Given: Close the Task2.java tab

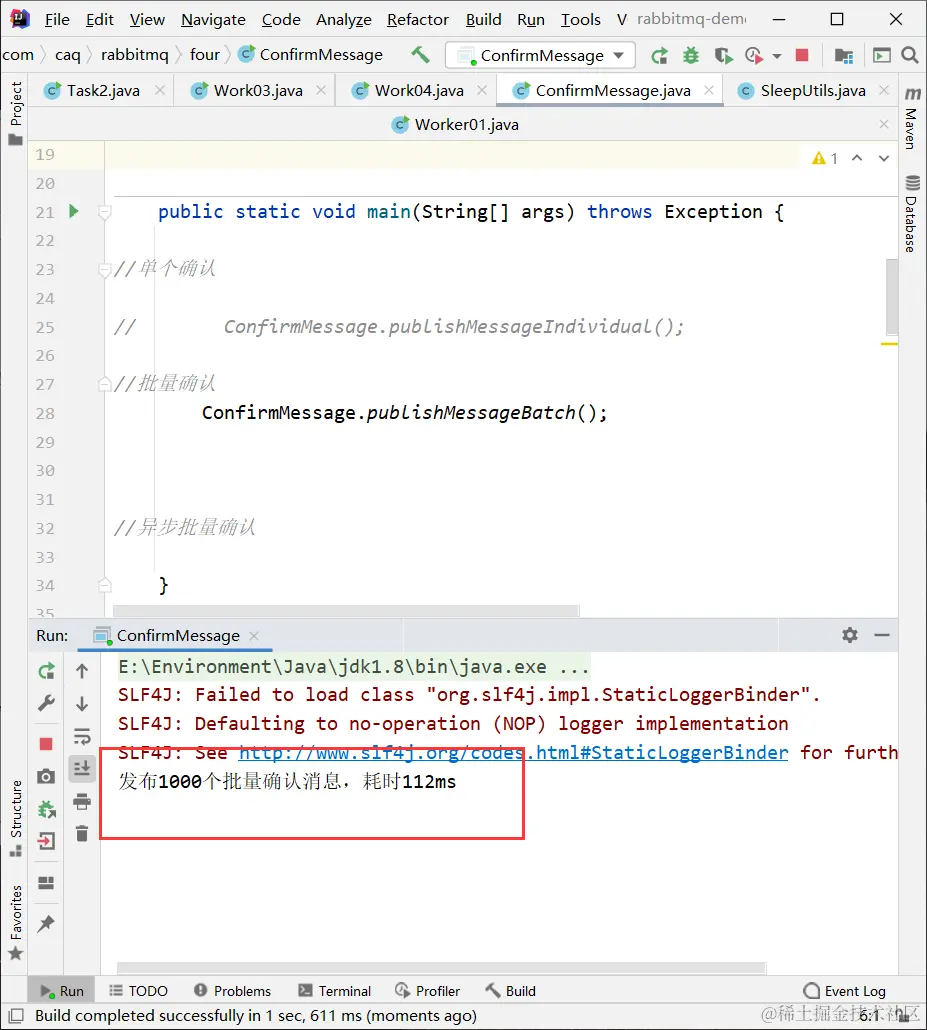Looking at the screenshot, I should click(160, 90).
